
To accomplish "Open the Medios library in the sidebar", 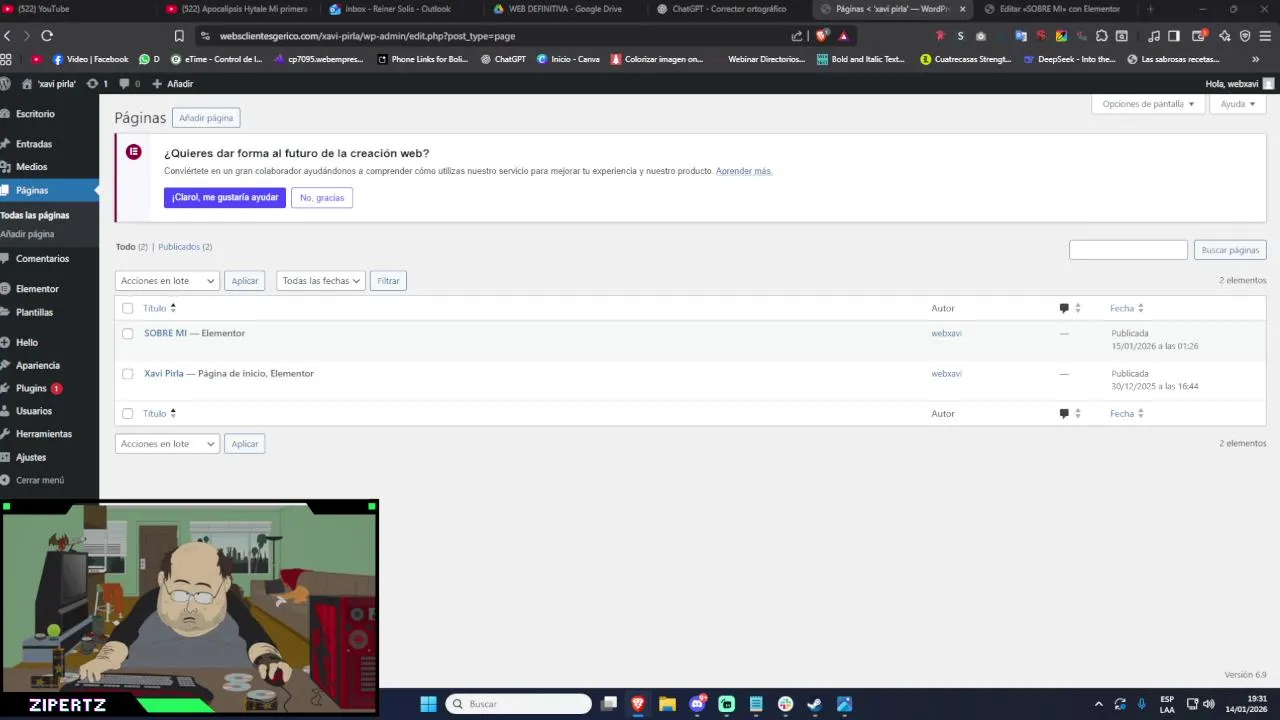I will pos(31,167).
